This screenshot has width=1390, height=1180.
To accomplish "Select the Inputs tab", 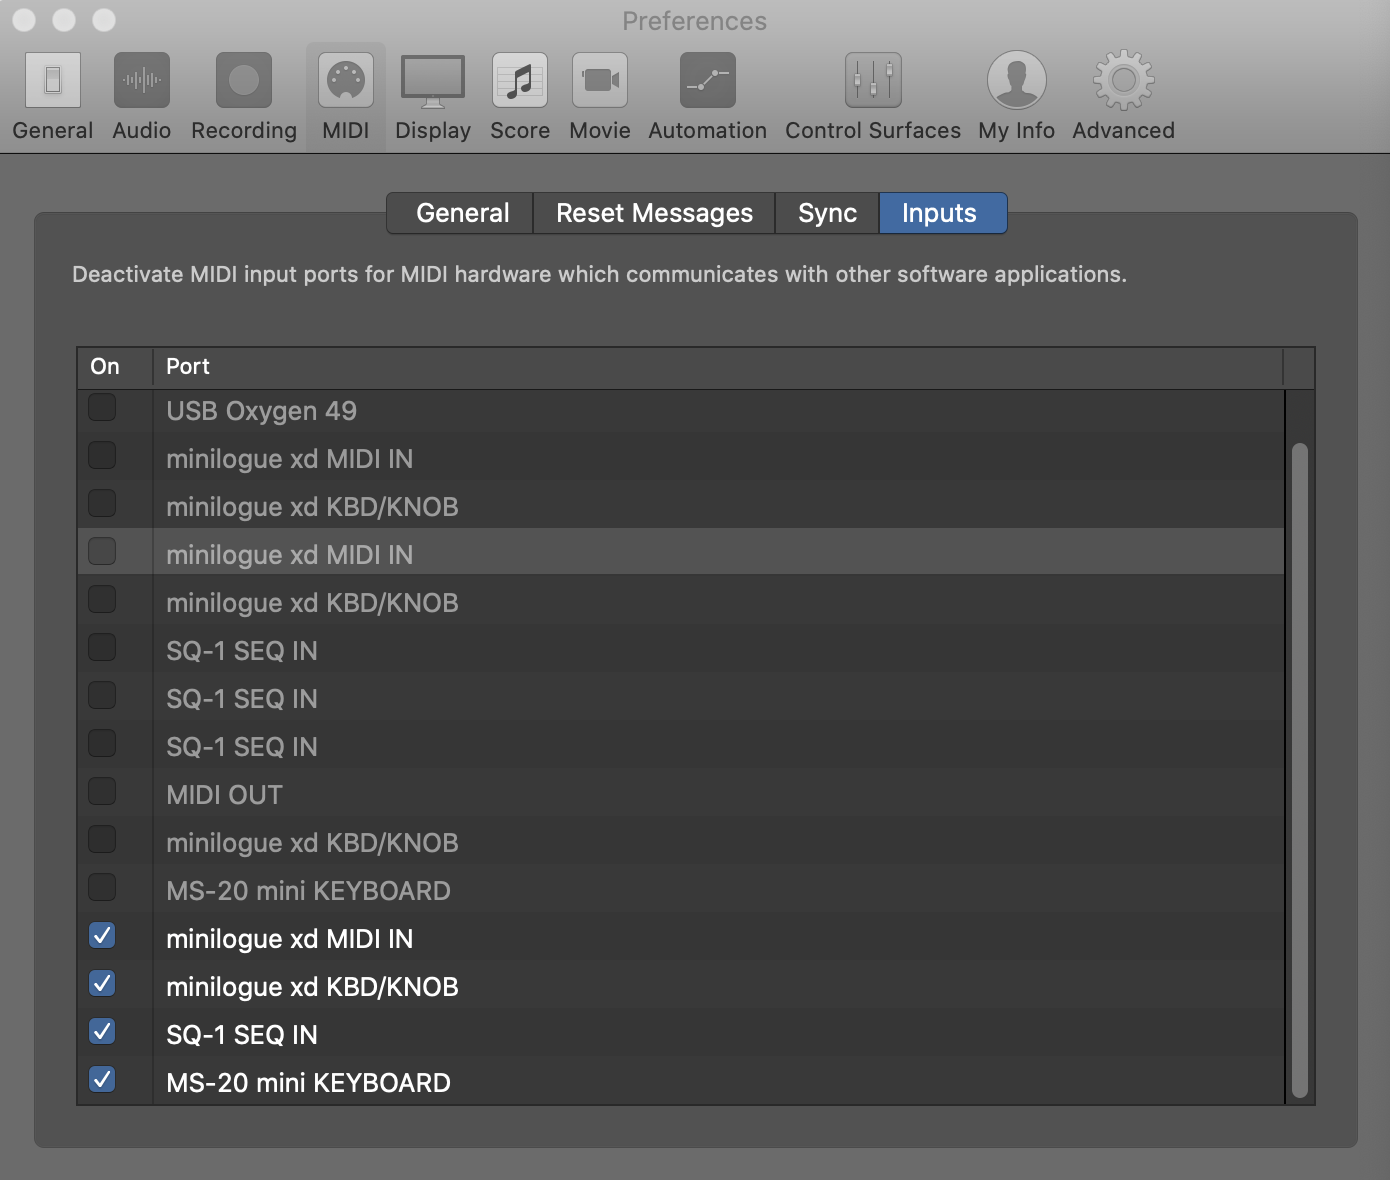I will [943, 213].
